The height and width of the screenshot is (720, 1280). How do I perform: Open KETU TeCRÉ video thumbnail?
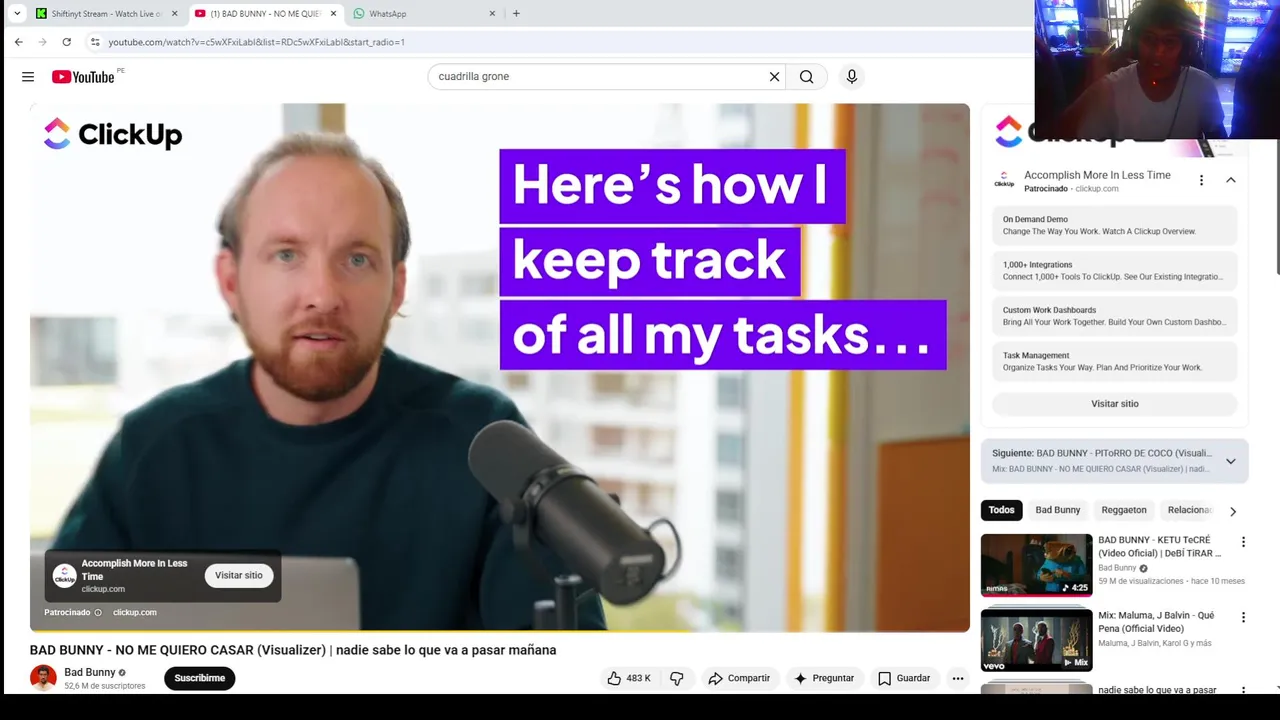tap(1036, 565)
